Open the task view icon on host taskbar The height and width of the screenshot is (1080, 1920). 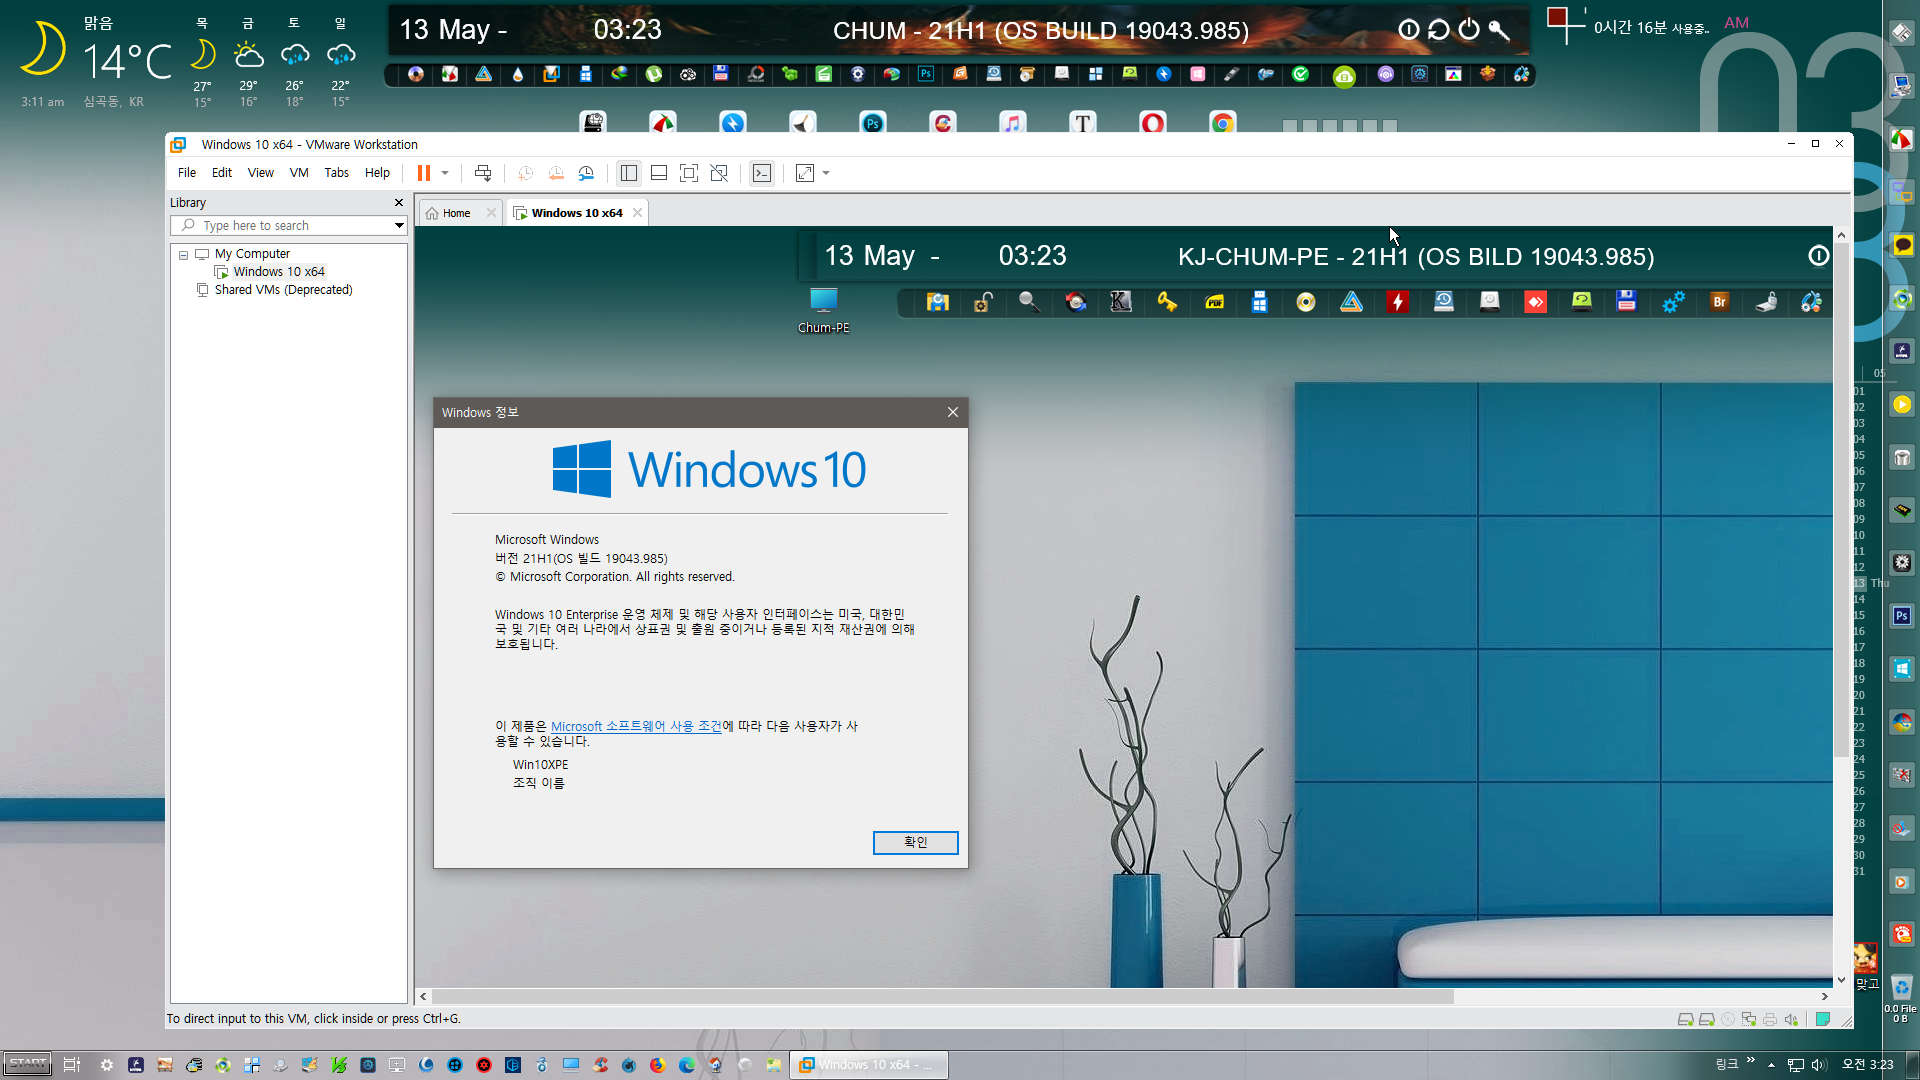[71, 1065]
